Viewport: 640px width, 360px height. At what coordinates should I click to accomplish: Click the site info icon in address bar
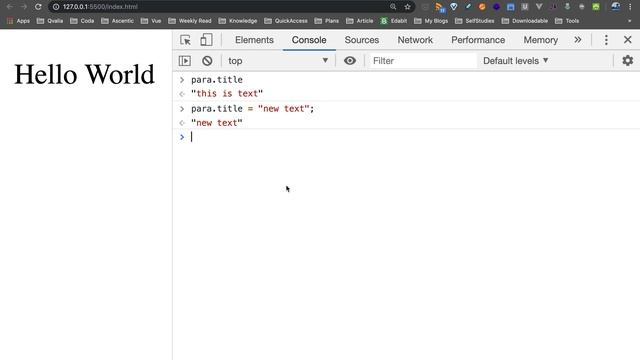(56, 7)
